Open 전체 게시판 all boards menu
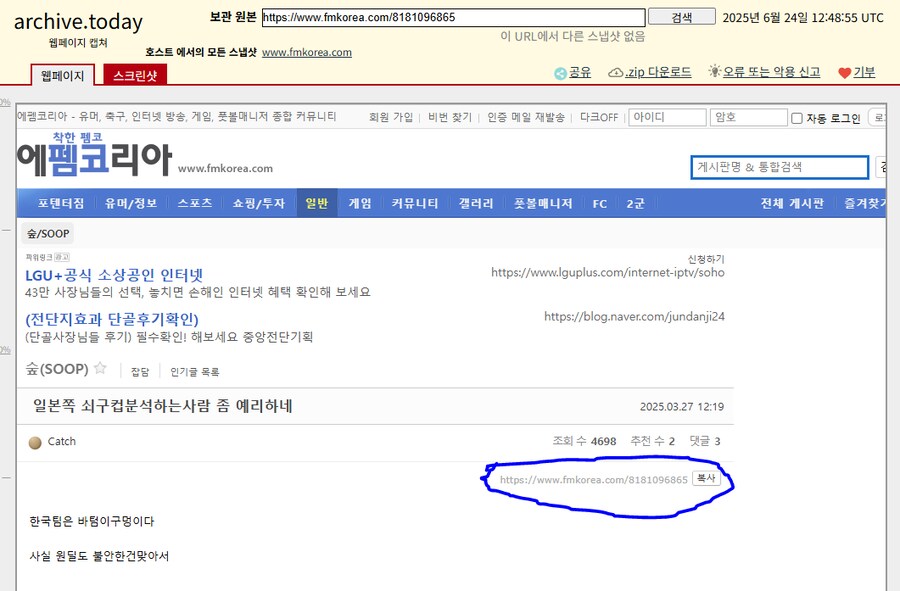 pyautogui.click(x=792, y=203)
